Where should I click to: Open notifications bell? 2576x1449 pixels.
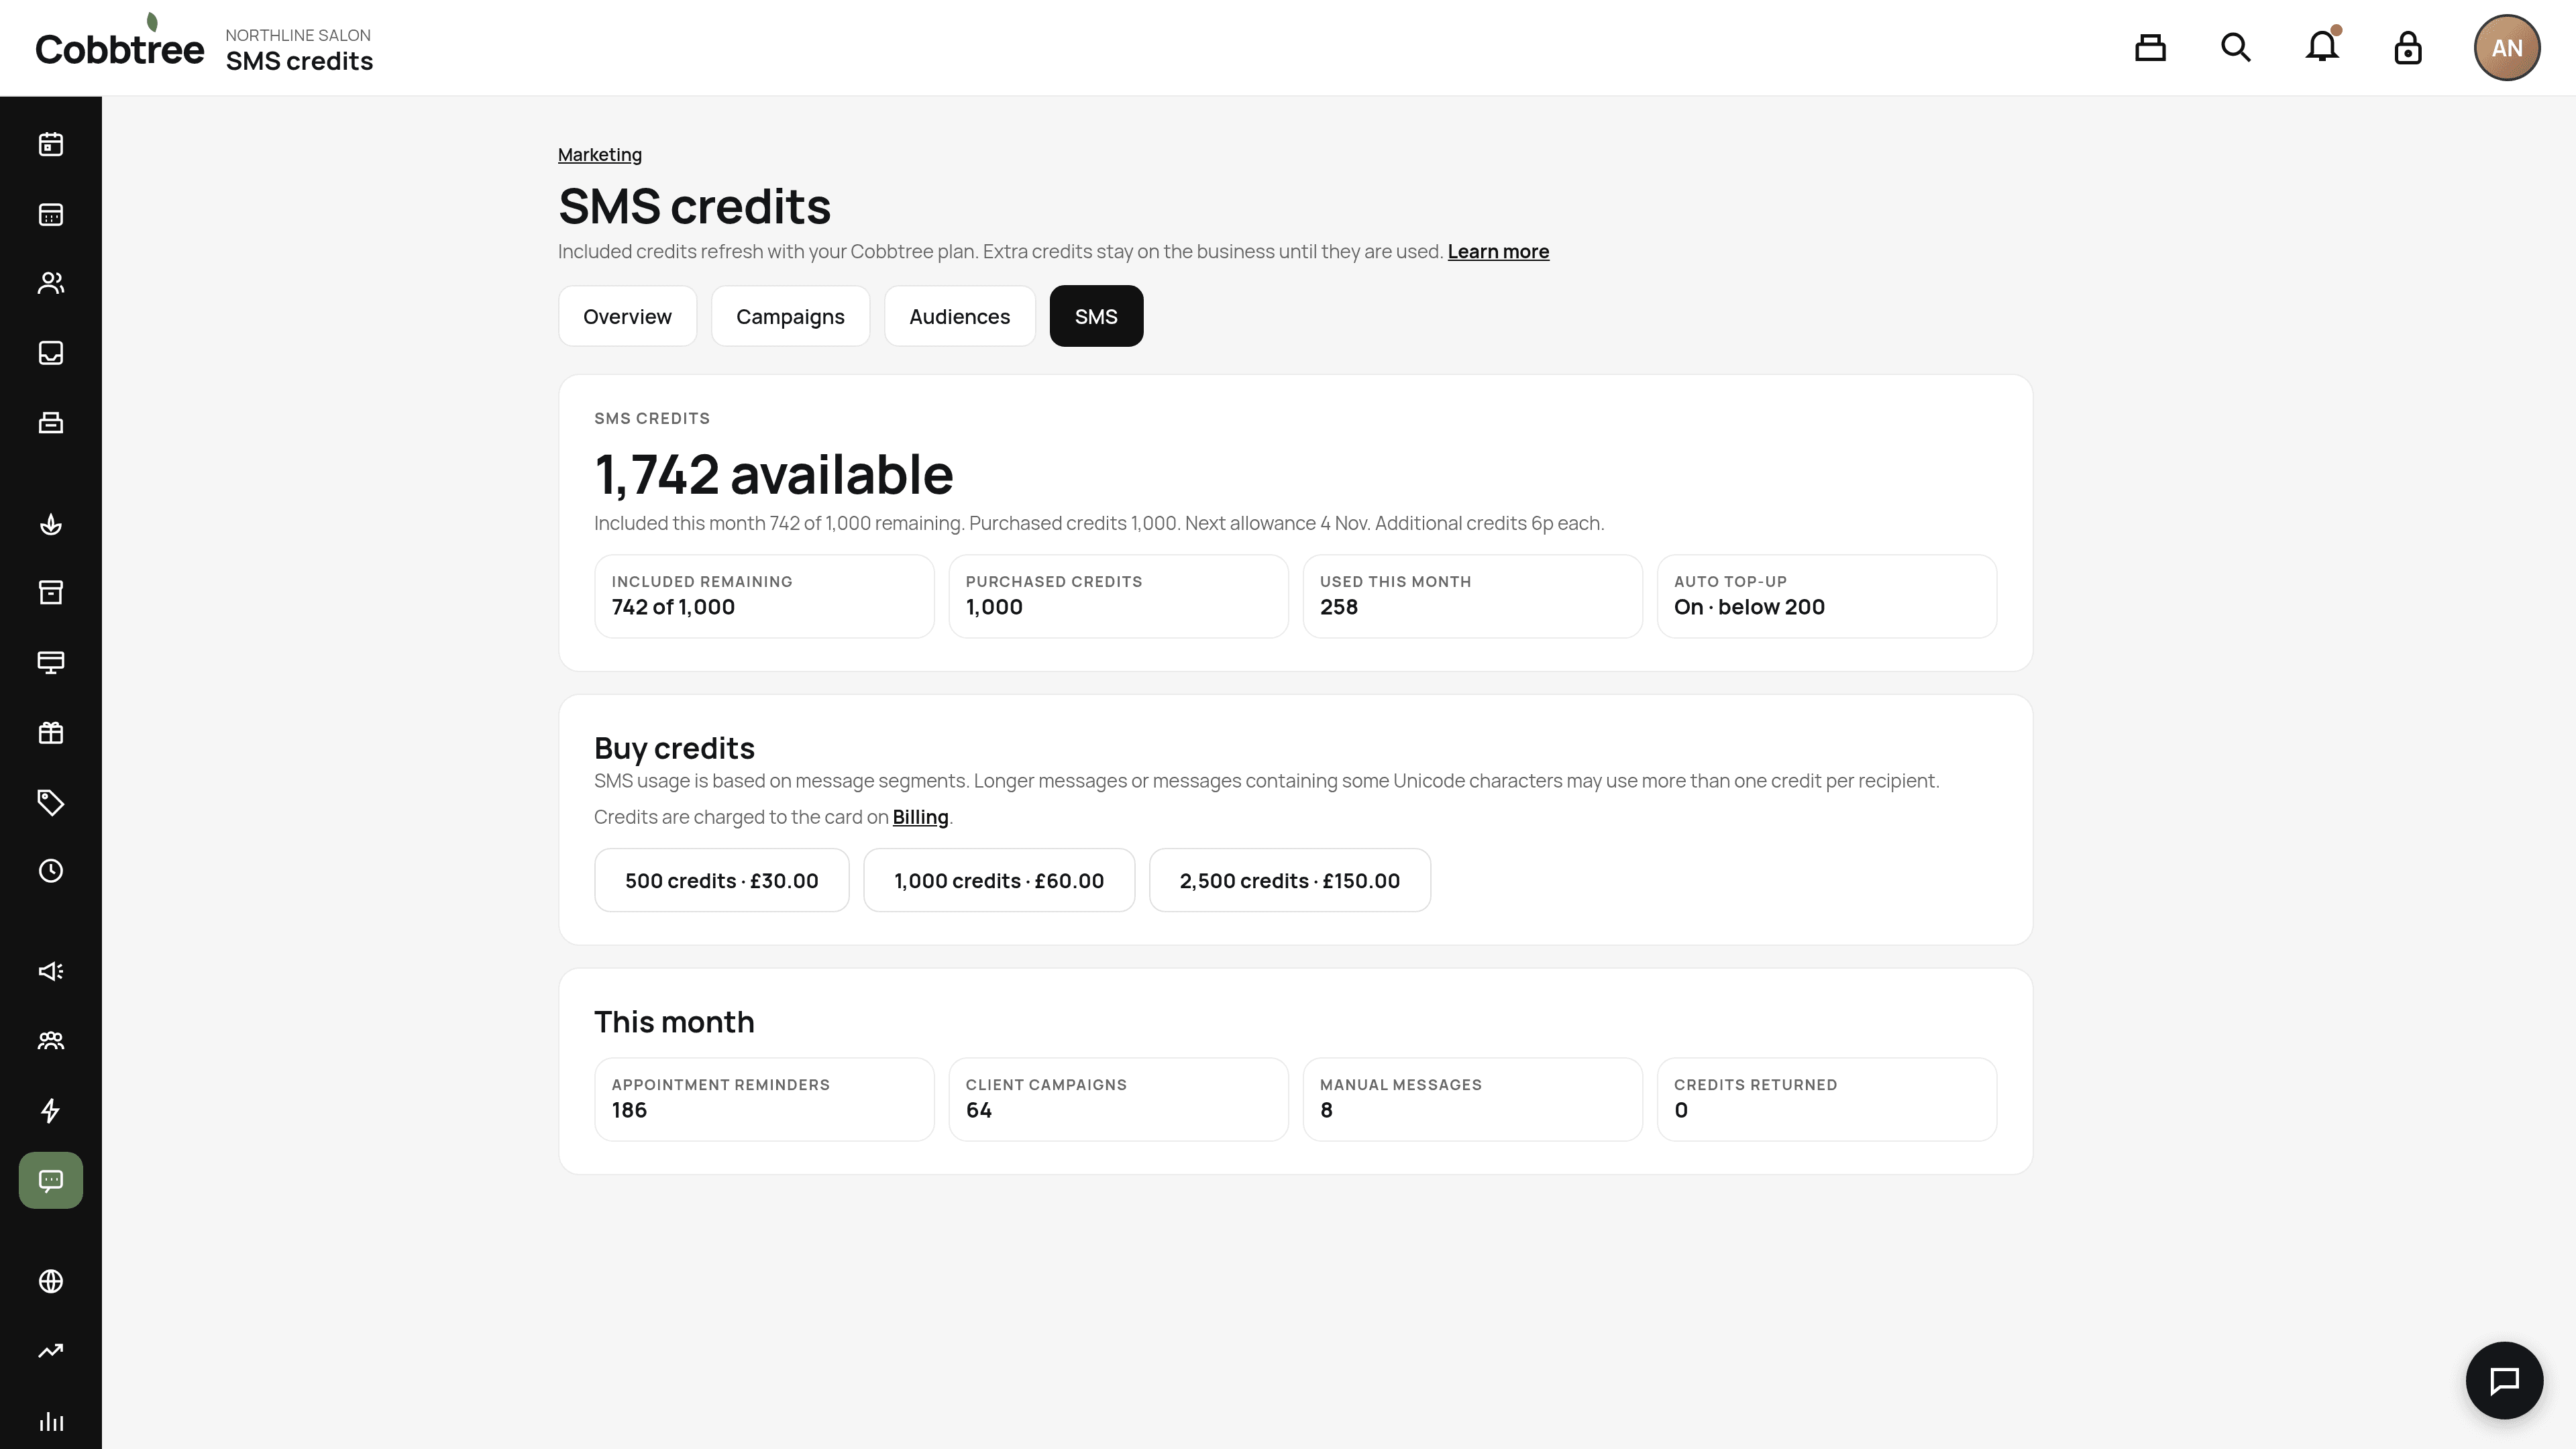click(x=2322, y=48)
